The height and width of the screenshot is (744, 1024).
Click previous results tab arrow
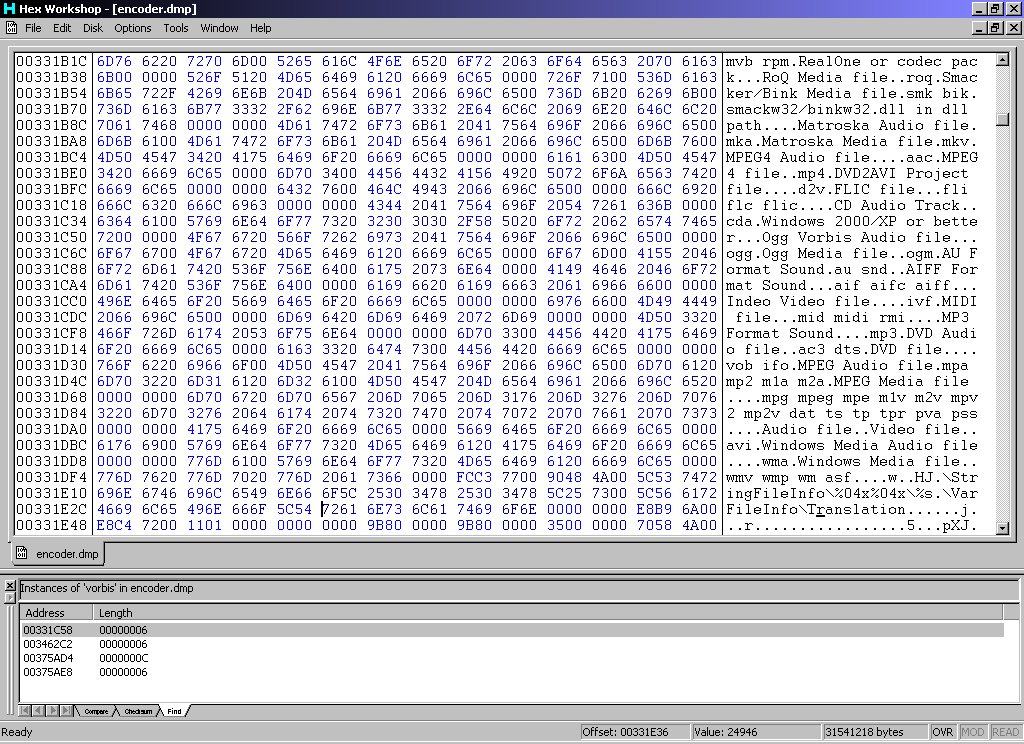38,711
